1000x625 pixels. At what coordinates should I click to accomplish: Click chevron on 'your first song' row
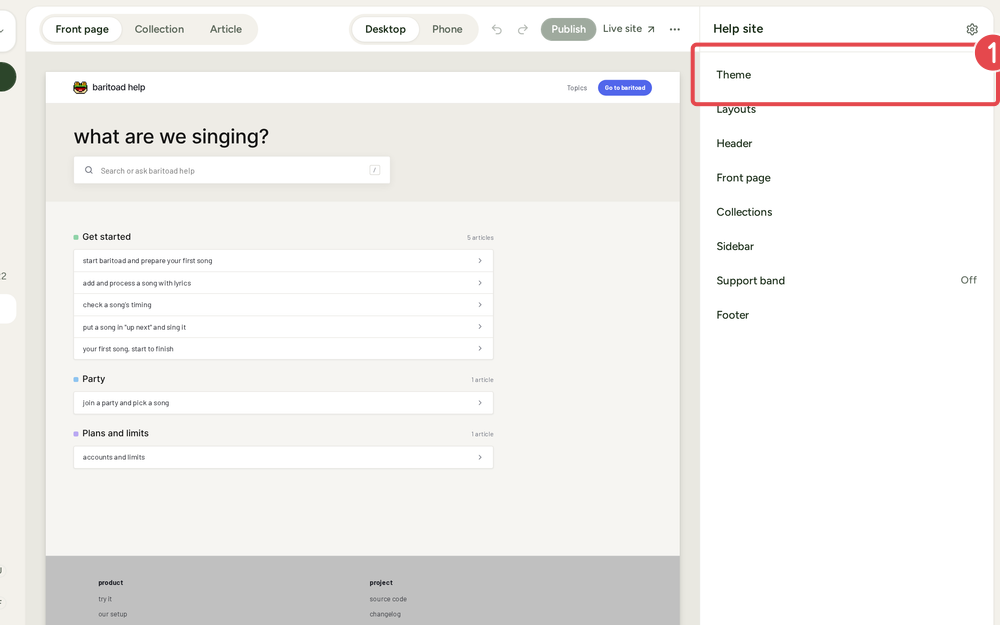[480, 349]
